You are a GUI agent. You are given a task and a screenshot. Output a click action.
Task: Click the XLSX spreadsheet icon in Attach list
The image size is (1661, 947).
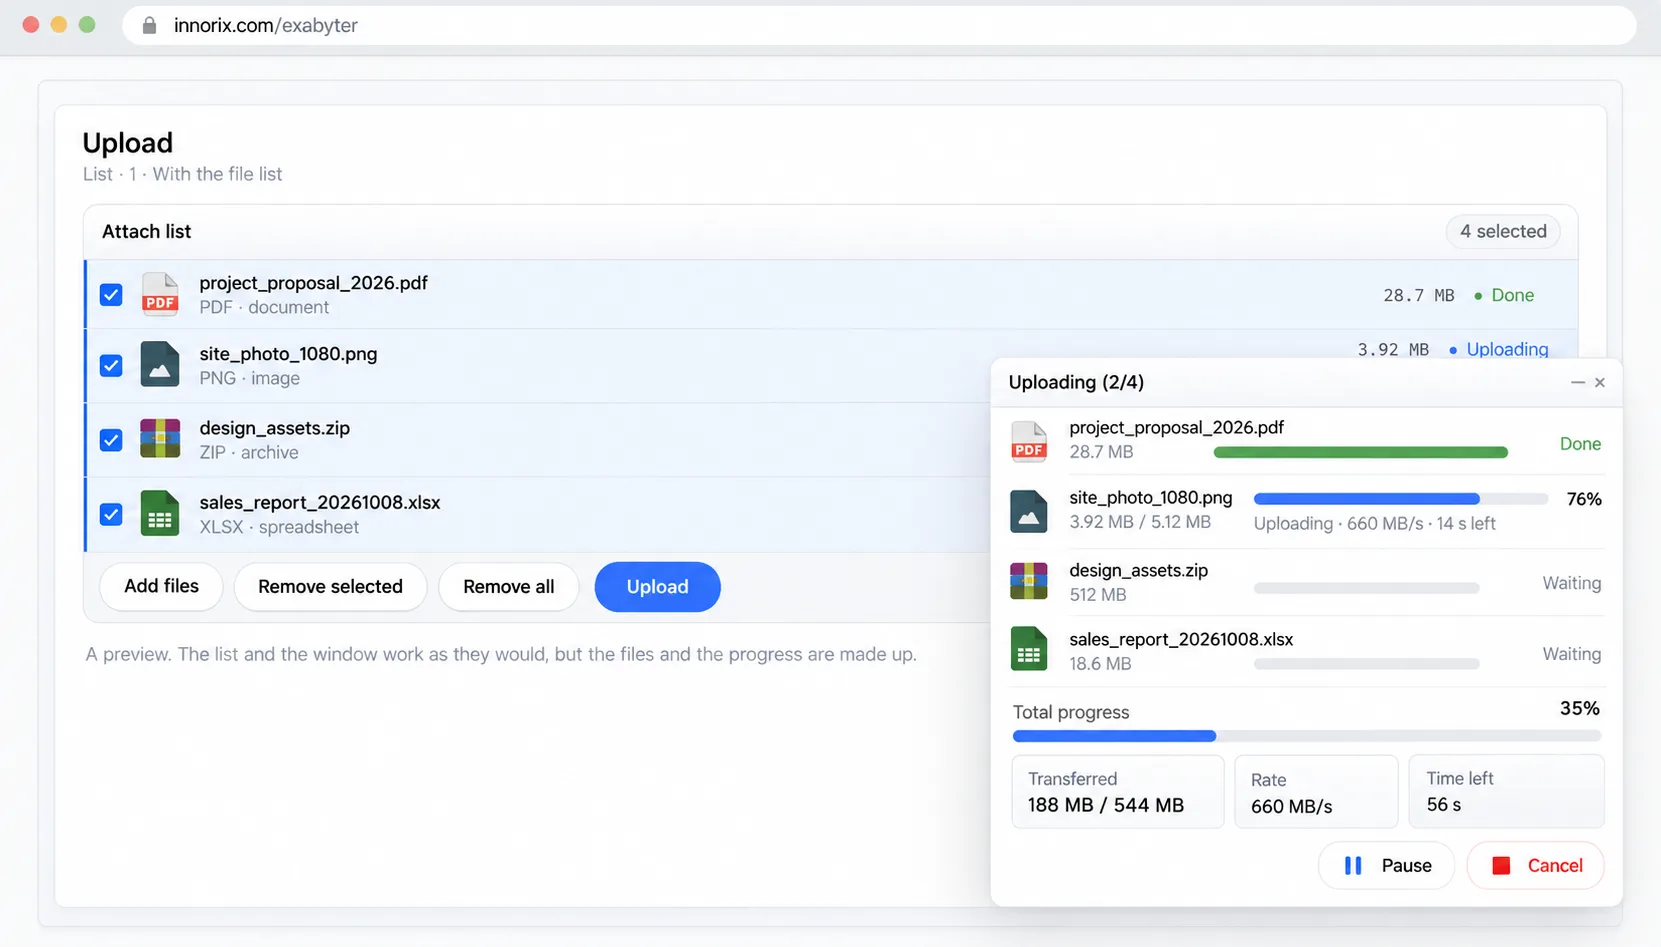click(x=160, y=513)
